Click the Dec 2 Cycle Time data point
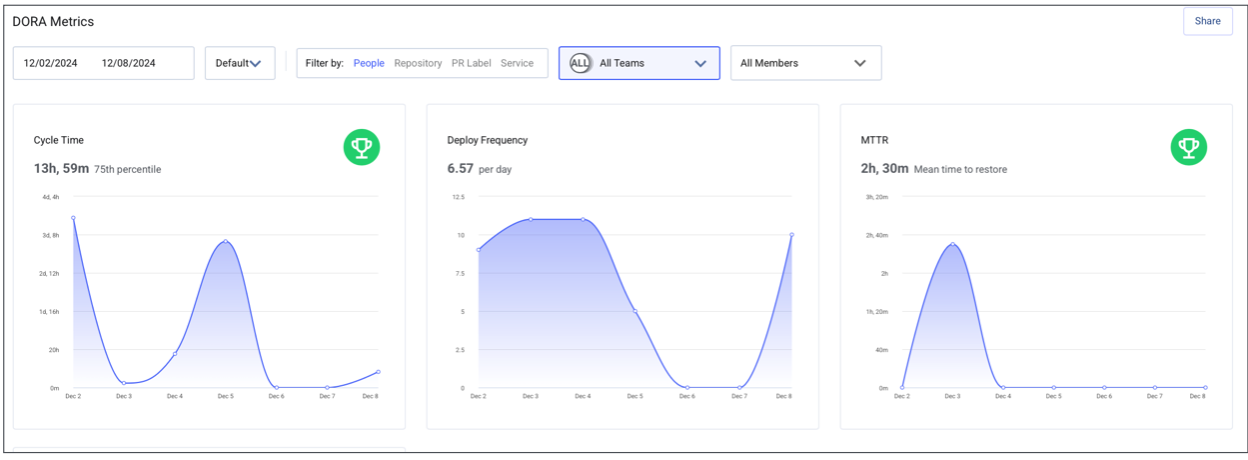The height and width of the screenshot is (460, 1248). [73, 218]
